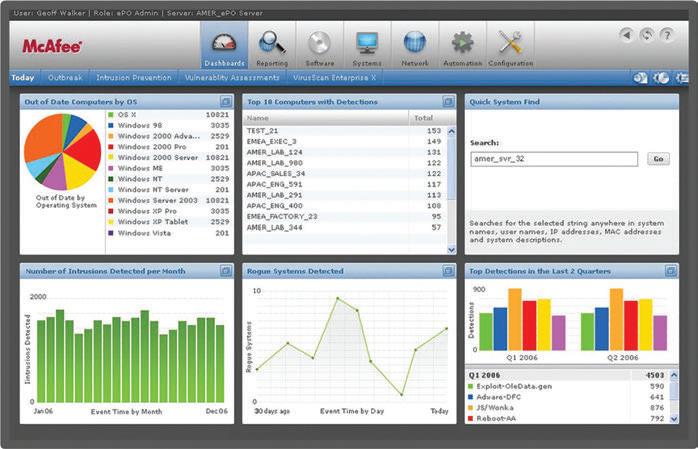This screenshot has height=449, width=698.
Task: Select the Exploit-OleData.gen detection row
Action: [567, 386]
